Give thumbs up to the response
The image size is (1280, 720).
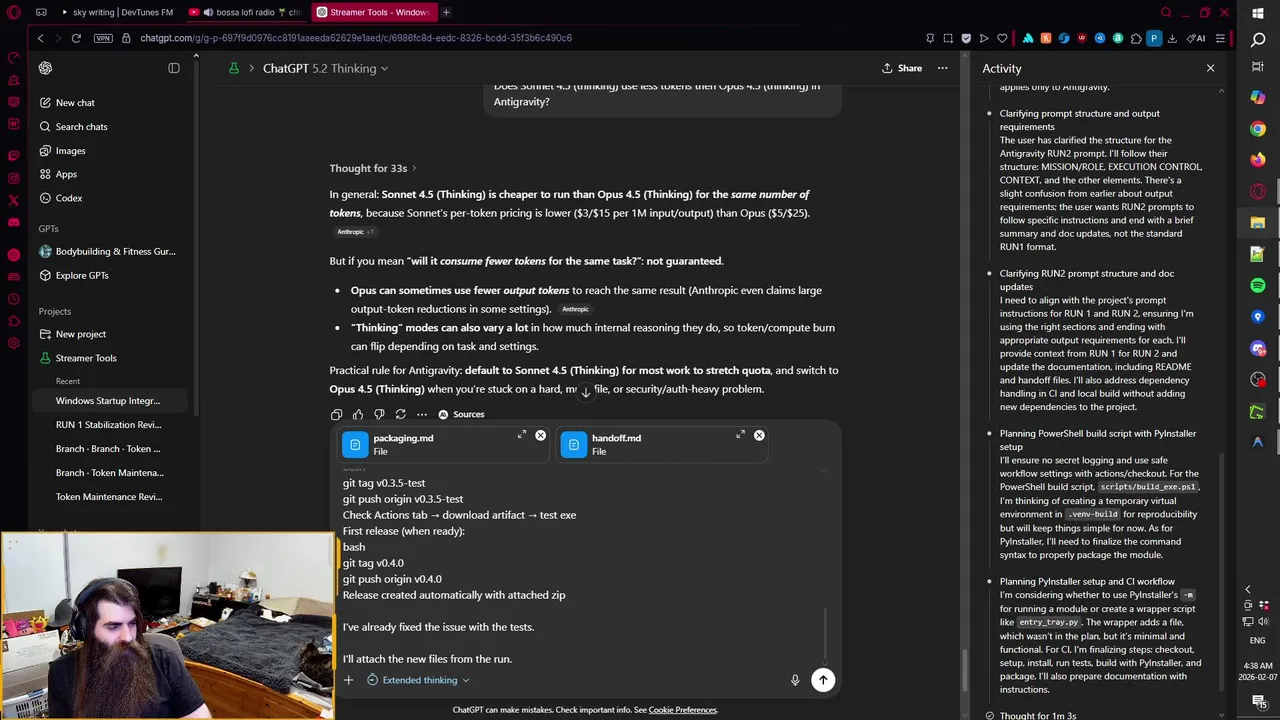[358, 414]
